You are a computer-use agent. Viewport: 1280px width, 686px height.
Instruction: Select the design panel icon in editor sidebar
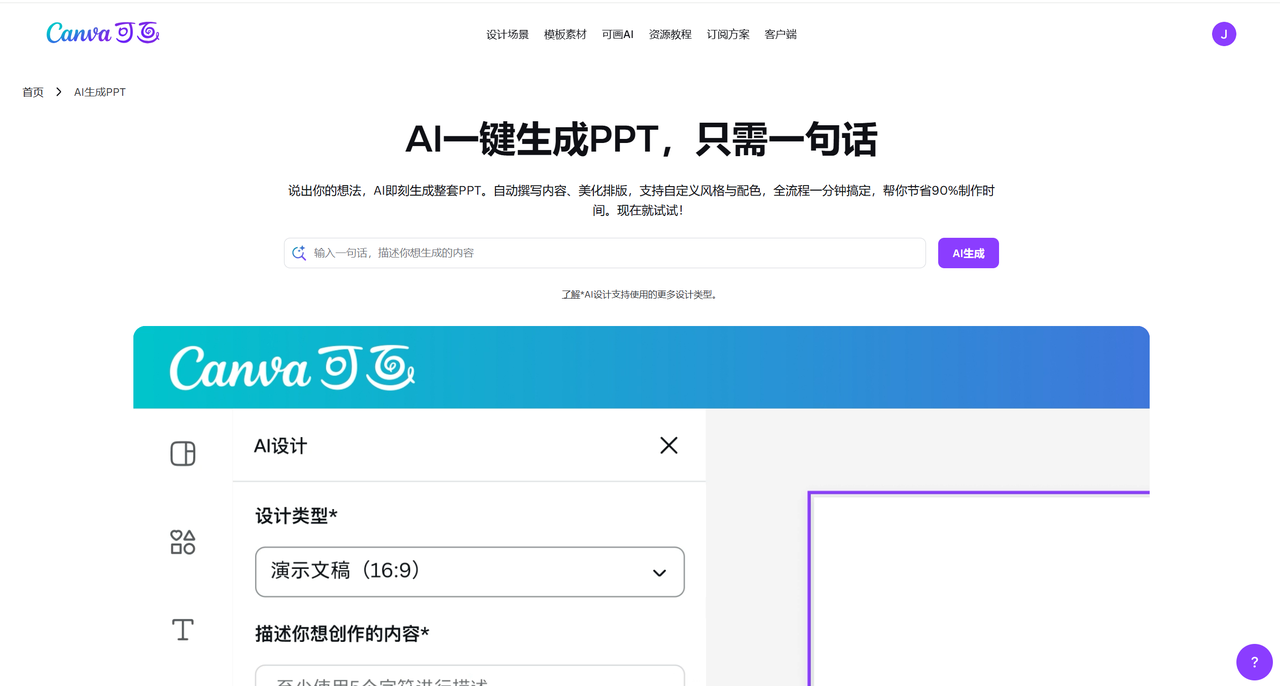182,452
